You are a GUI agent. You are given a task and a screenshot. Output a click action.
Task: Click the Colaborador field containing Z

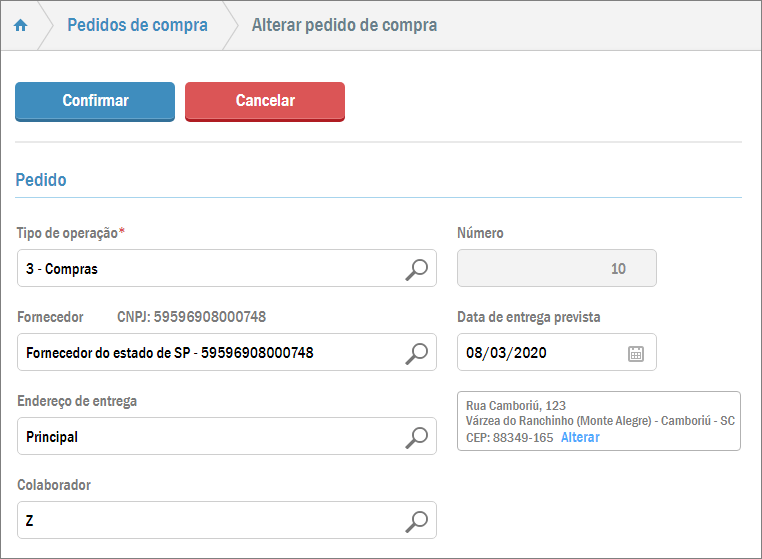pyautogui.click(x=210, y=521)
